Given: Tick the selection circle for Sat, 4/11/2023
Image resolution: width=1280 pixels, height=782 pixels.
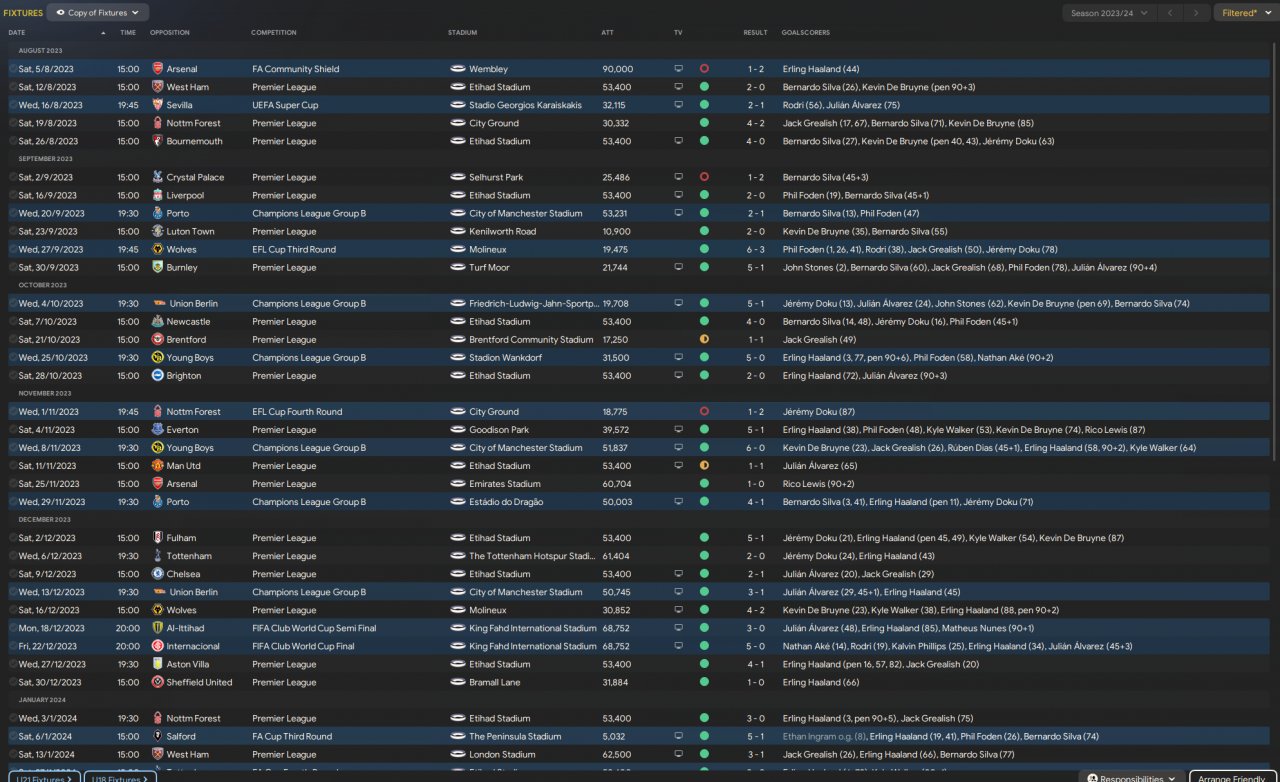Looking at the screenshot, I should [13, 429].
